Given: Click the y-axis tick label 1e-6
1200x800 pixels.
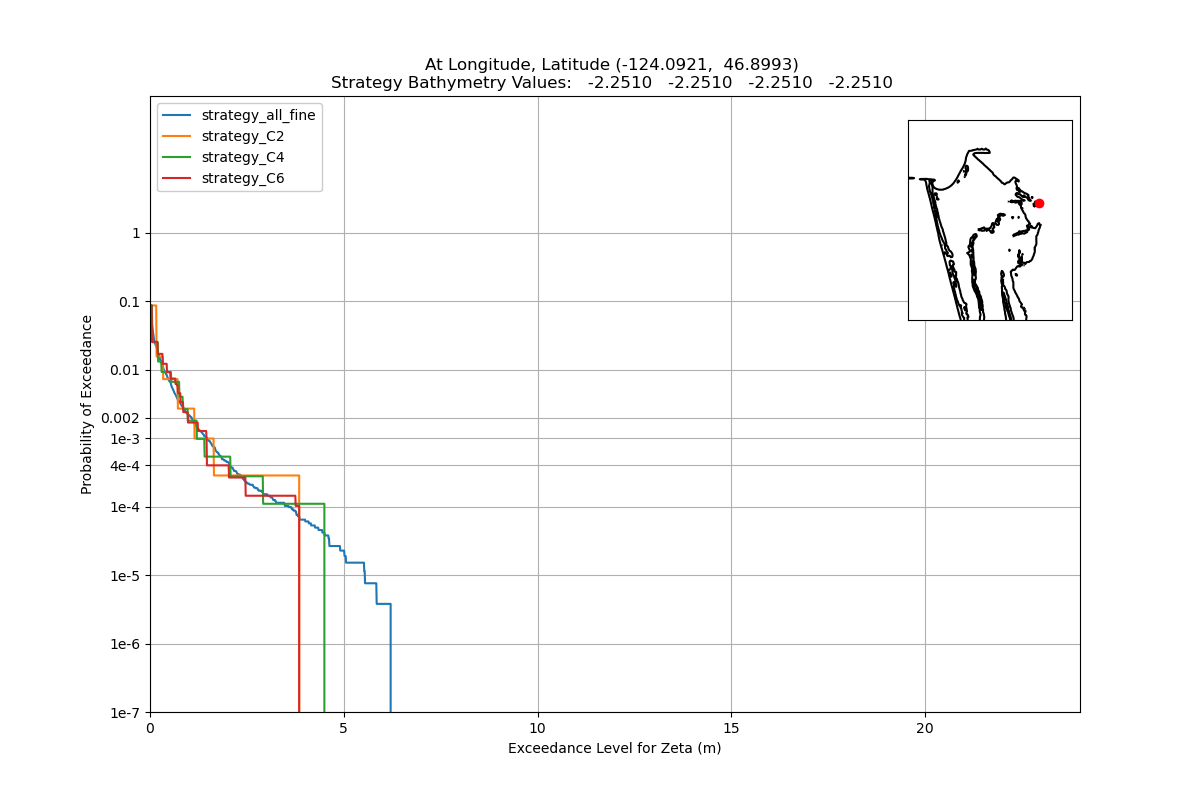Looking at the screenshot, I should (124, 644).
